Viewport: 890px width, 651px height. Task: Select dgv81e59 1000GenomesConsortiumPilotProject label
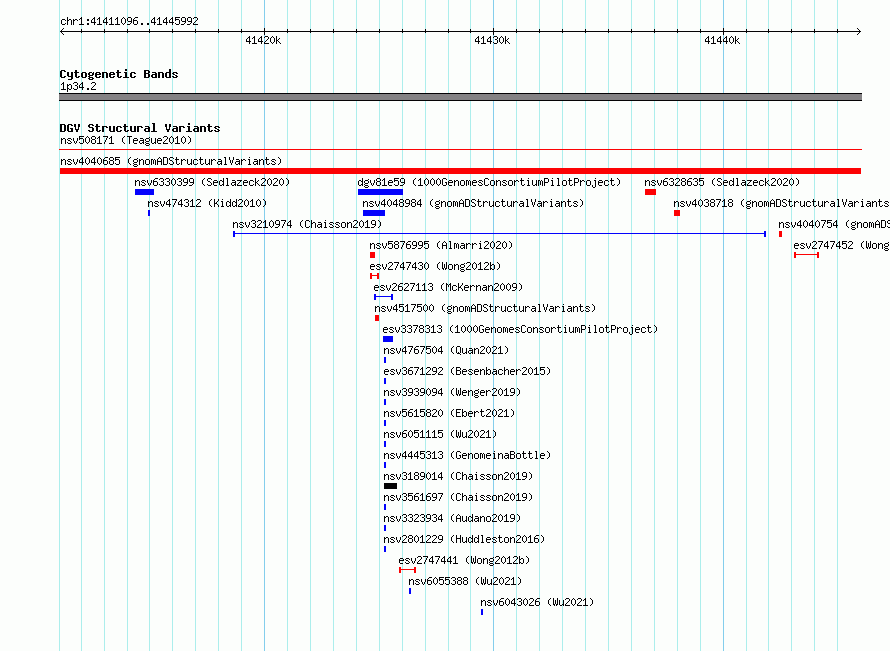(x=489, y=182)
